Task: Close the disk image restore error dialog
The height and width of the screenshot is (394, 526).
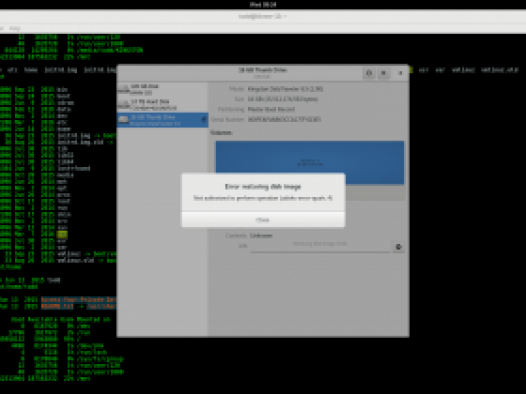Action: (x=263, y=220)
